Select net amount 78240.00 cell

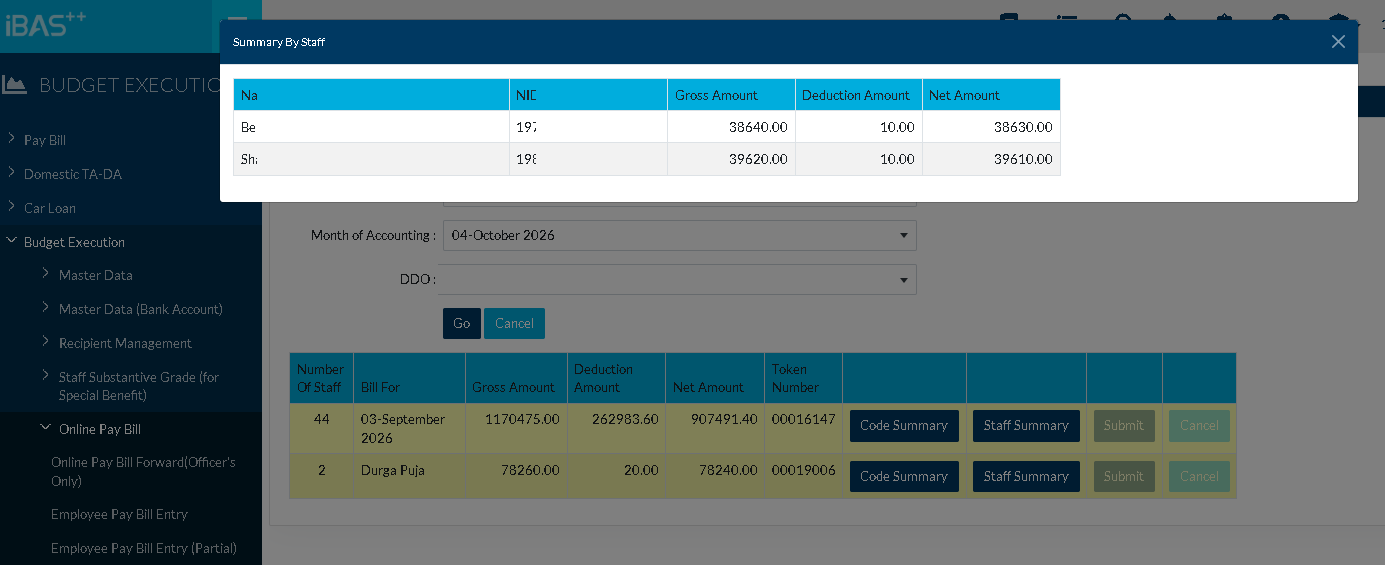point(715,476)
